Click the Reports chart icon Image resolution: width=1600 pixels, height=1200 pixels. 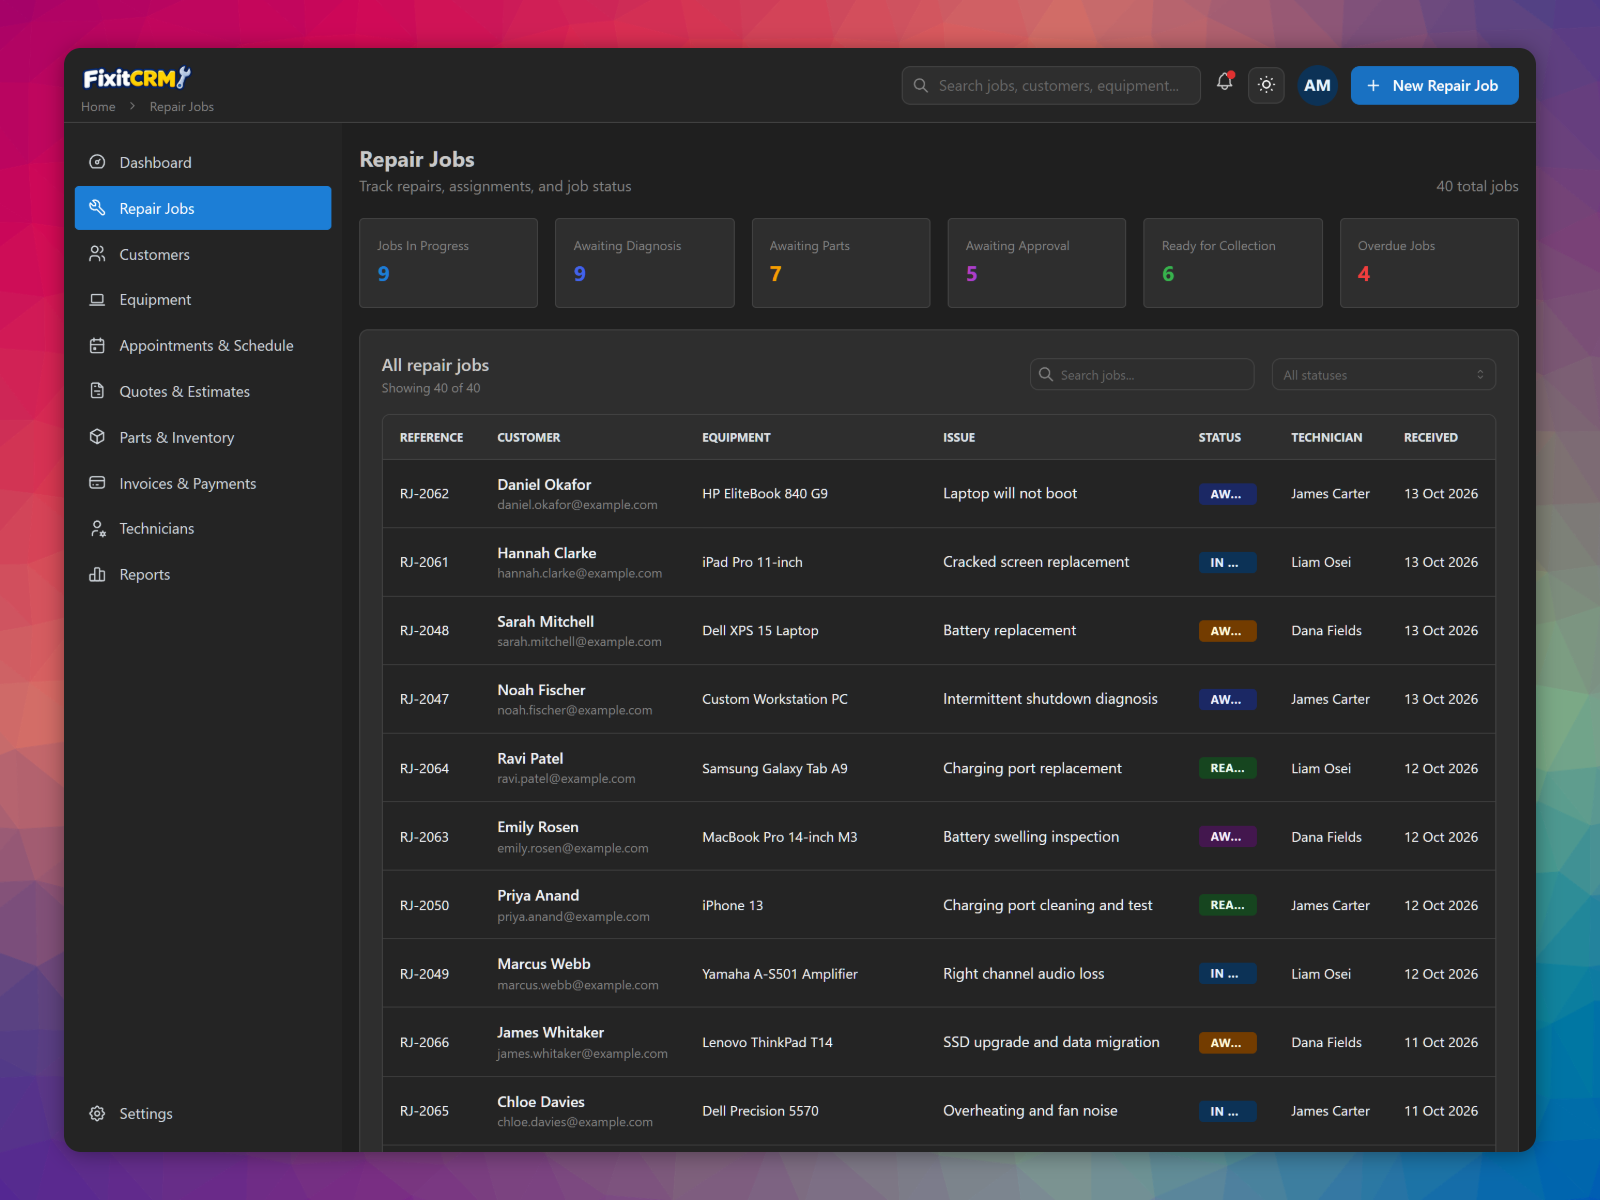pos(97,574)
